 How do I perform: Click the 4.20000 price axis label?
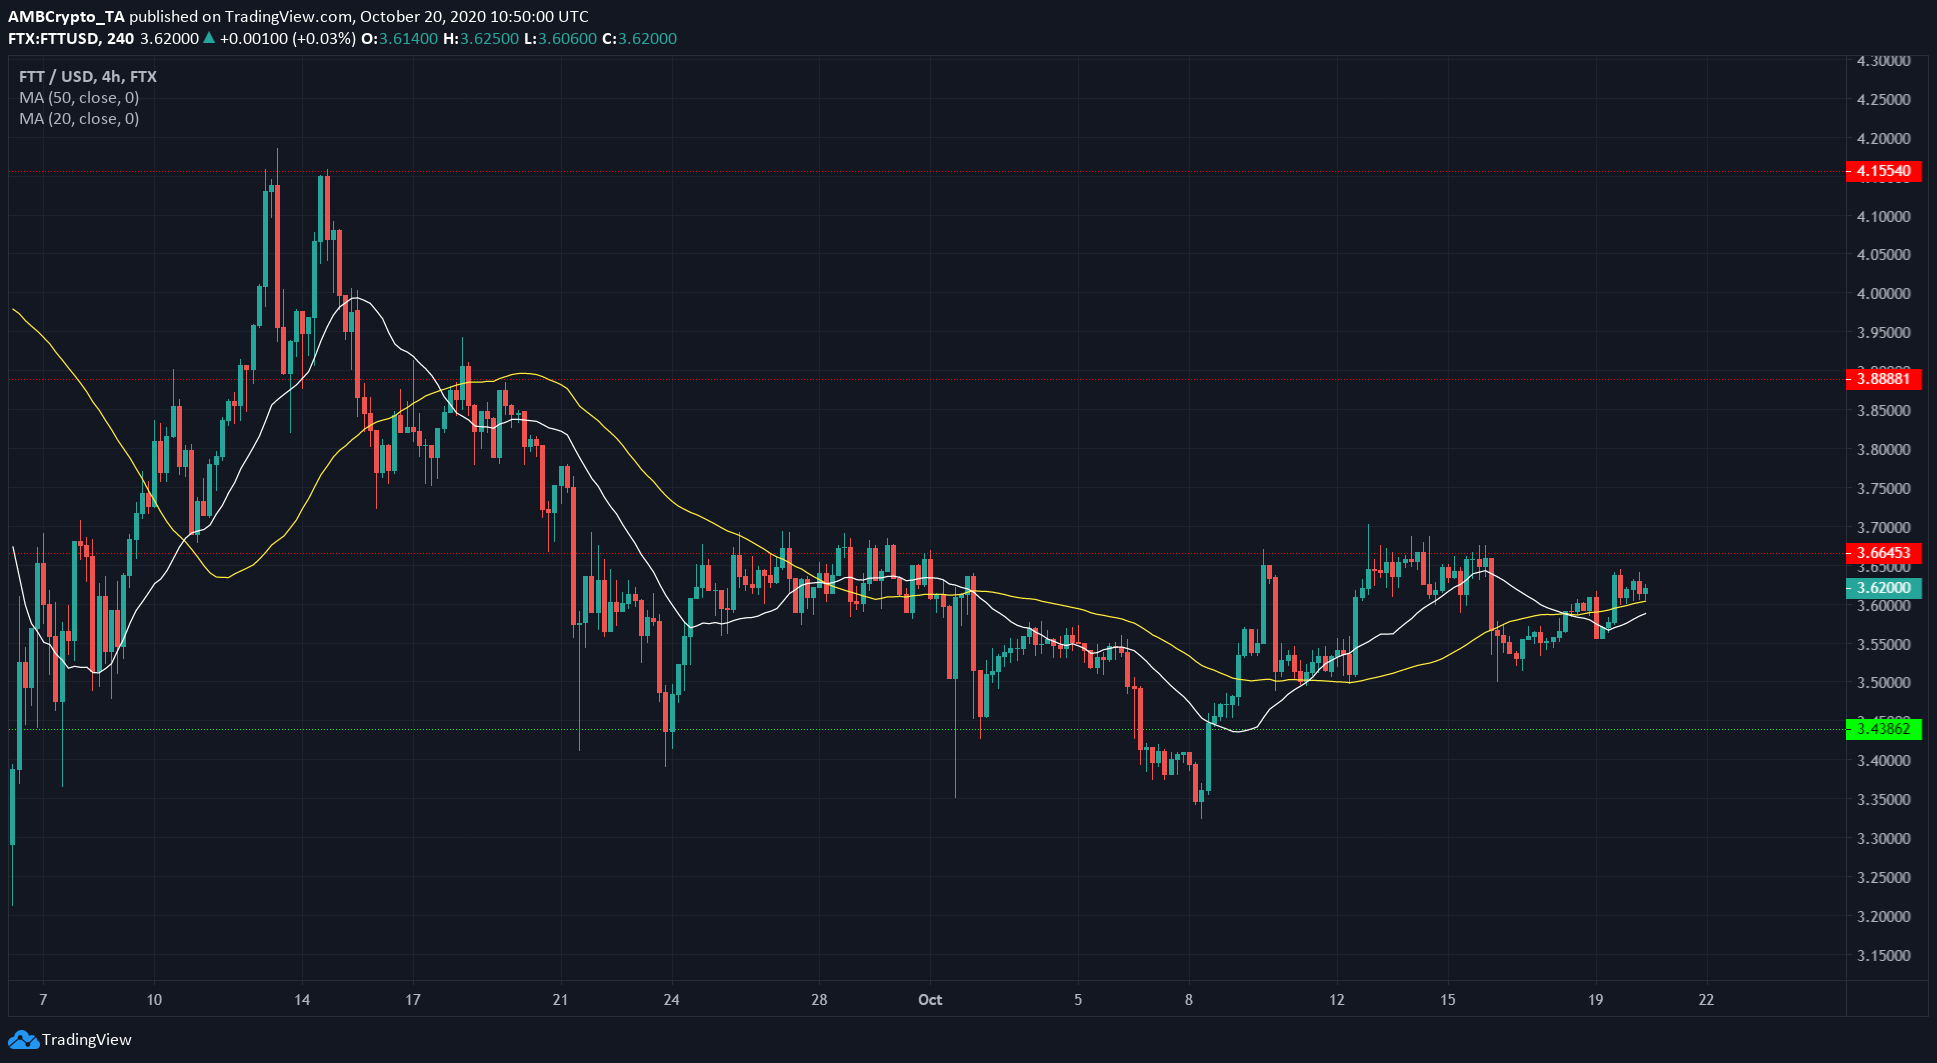coord(1883,139)
